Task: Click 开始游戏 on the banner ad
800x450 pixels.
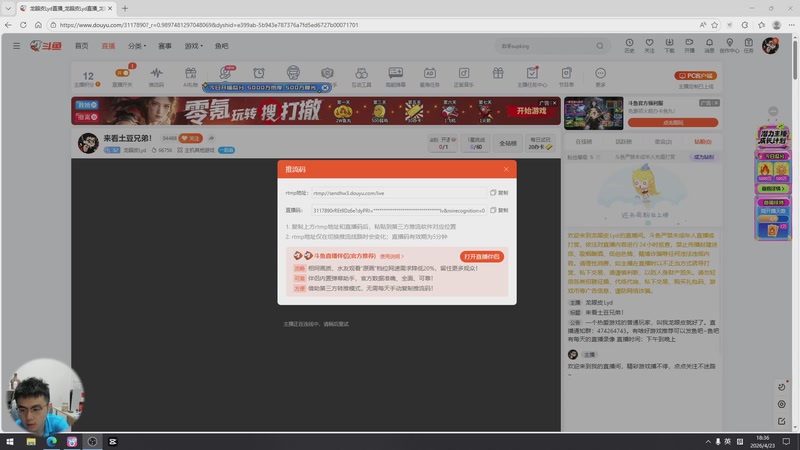Action: click(531, 111)
